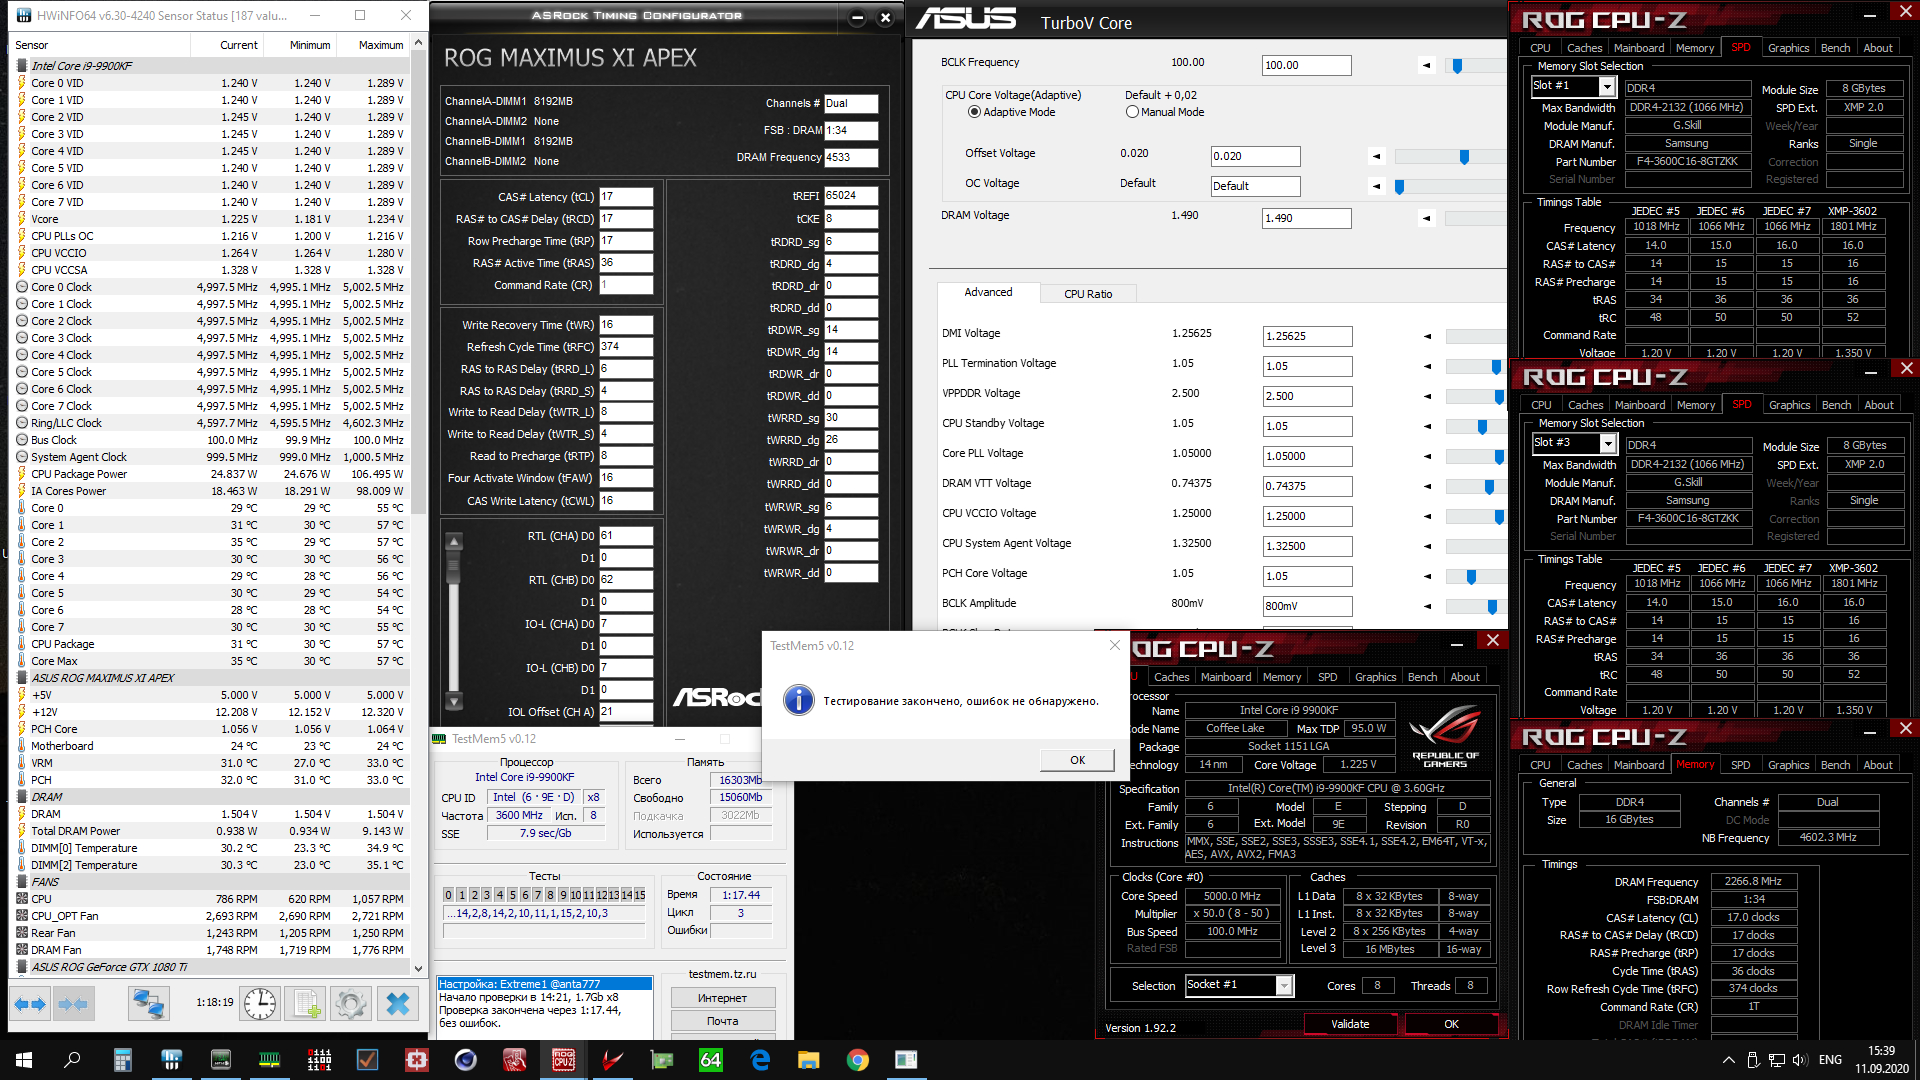The height and width of the screenshot is (1080, 1920).
Task: Click the HWiNFO expand columns arrows icon
Action: 30,1003
